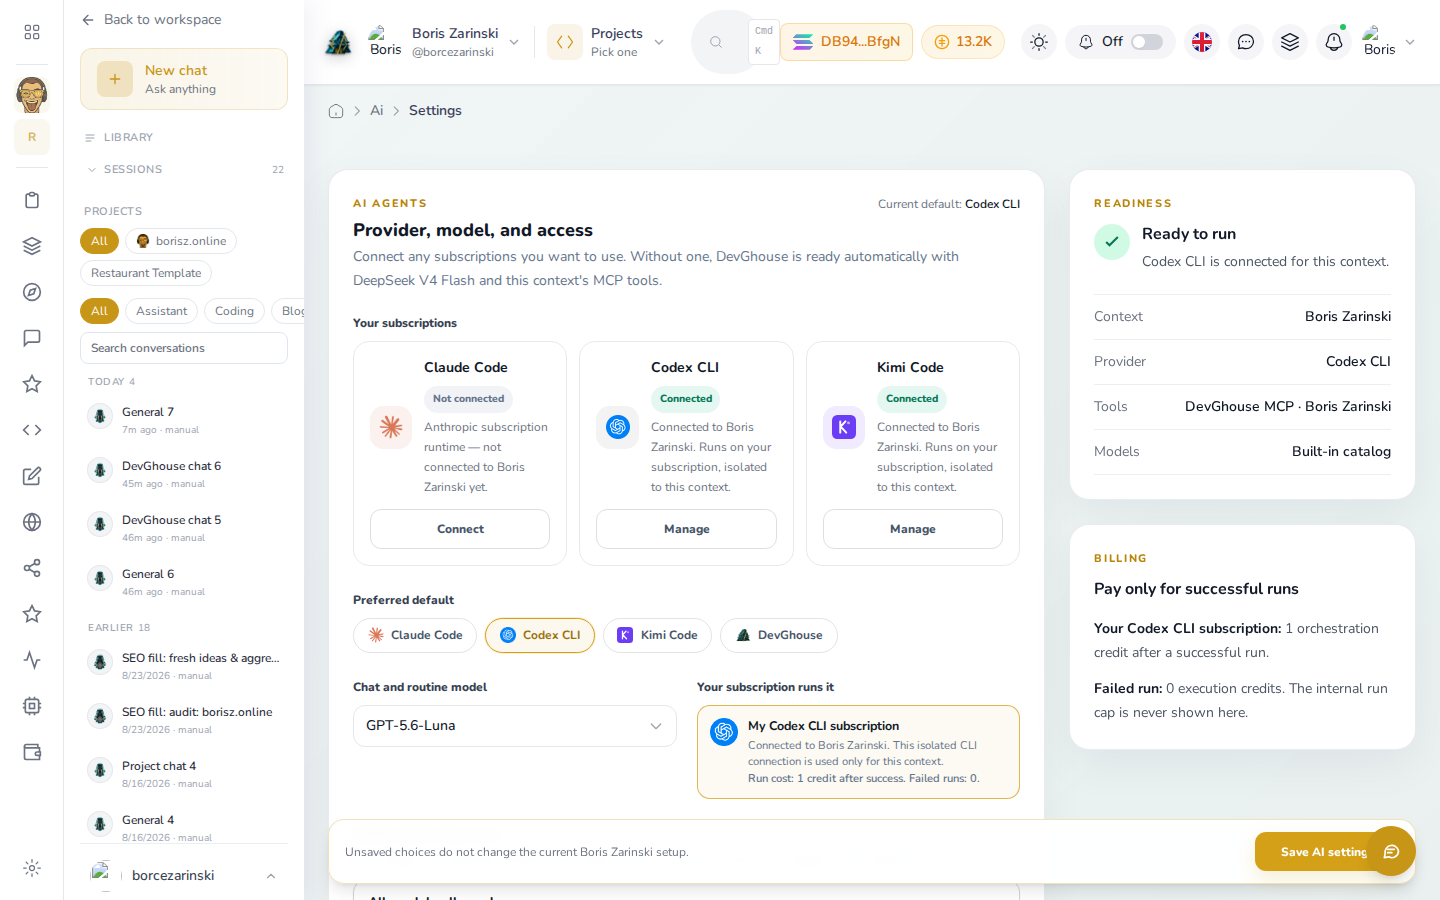Open the compass explore icon in the left rail
The width and height of the screenshot is (1440, 900).
click(x=32, y=292)
